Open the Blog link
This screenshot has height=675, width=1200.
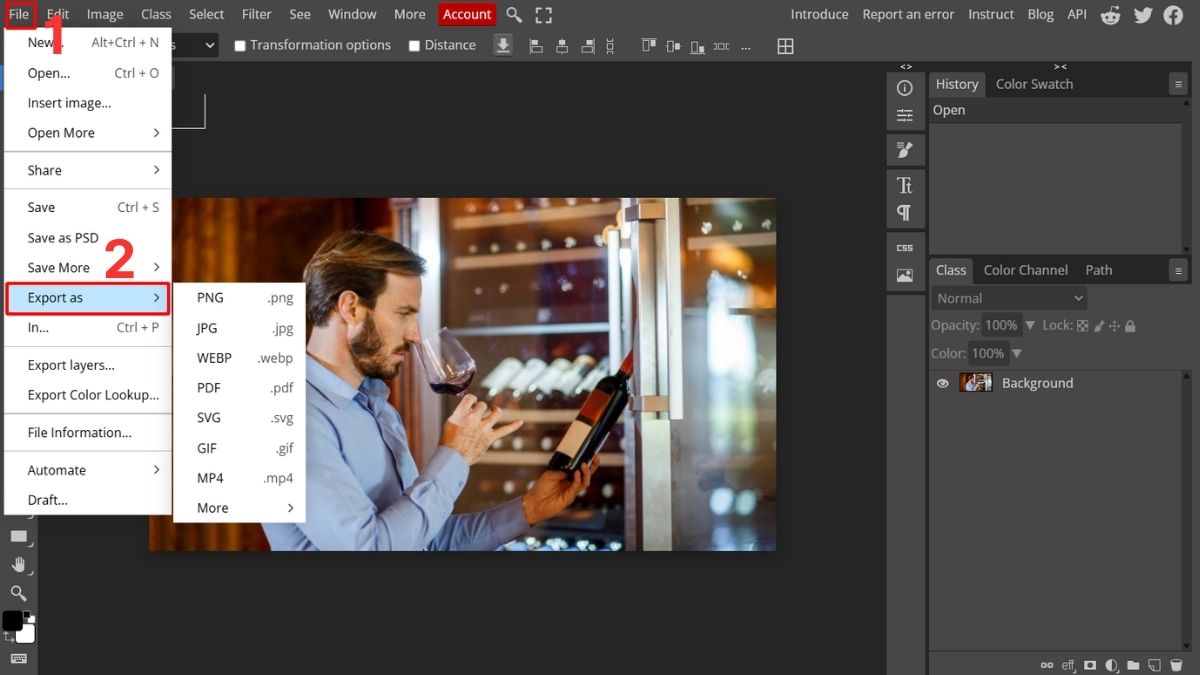[1040, 14]
